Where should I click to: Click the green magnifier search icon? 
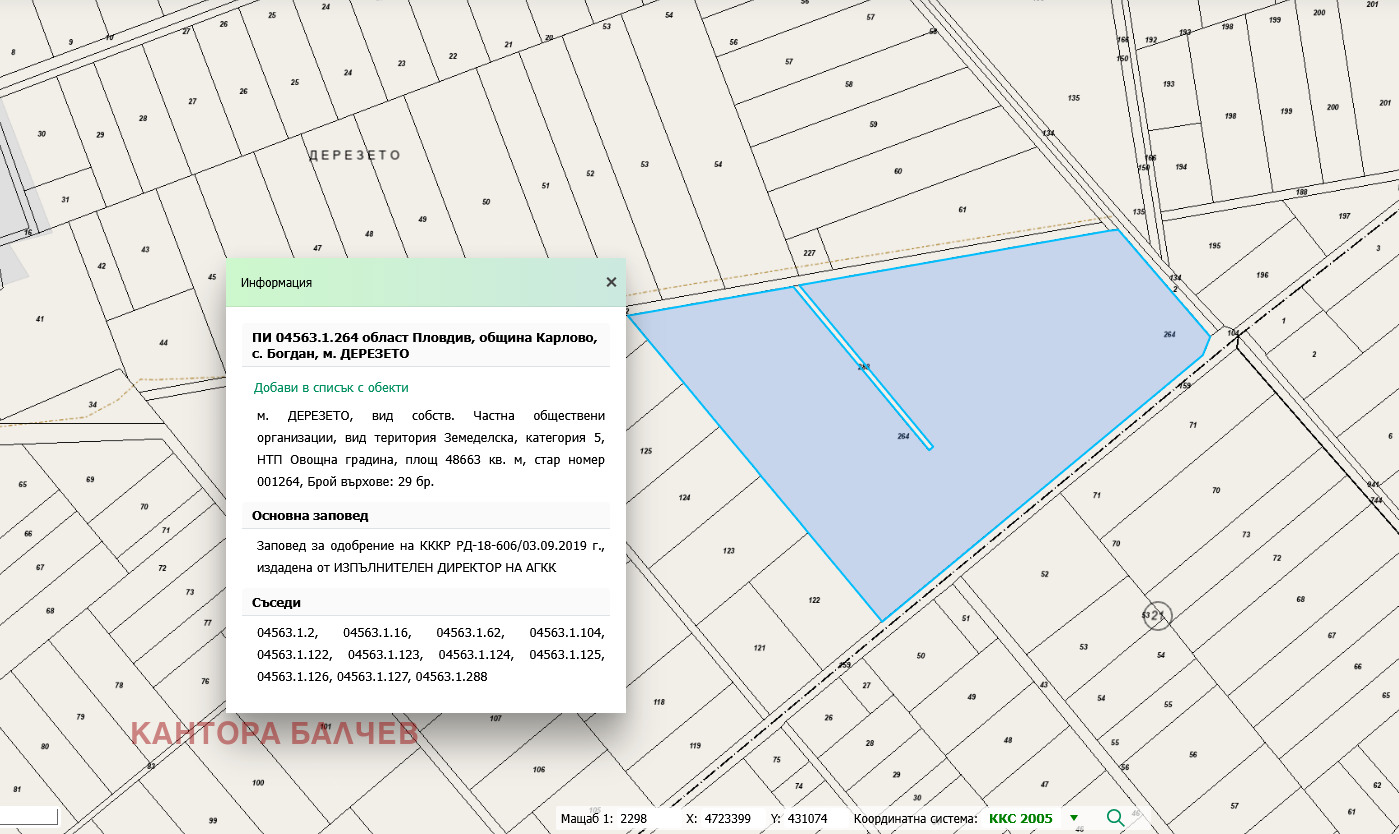point(1115,818)
